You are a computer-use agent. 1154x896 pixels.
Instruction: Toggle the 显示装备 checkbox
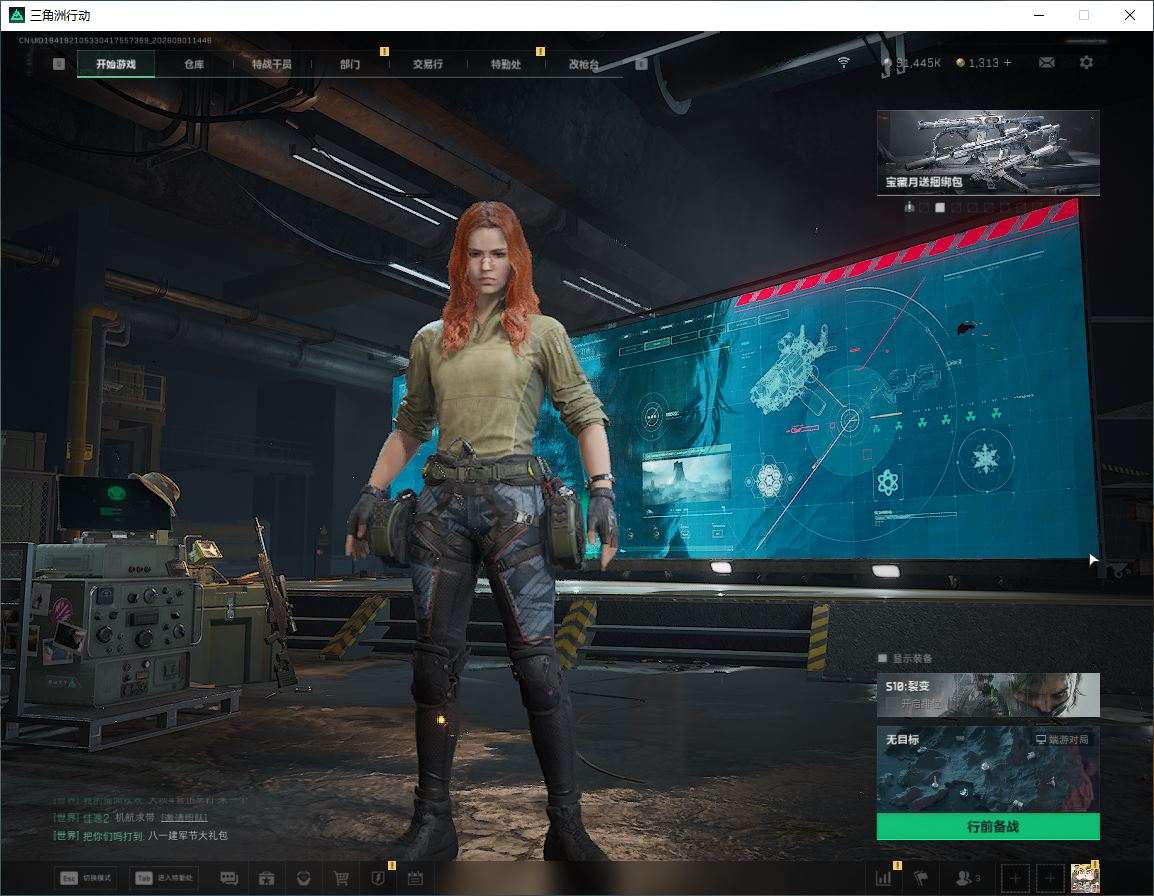[882, 657]
